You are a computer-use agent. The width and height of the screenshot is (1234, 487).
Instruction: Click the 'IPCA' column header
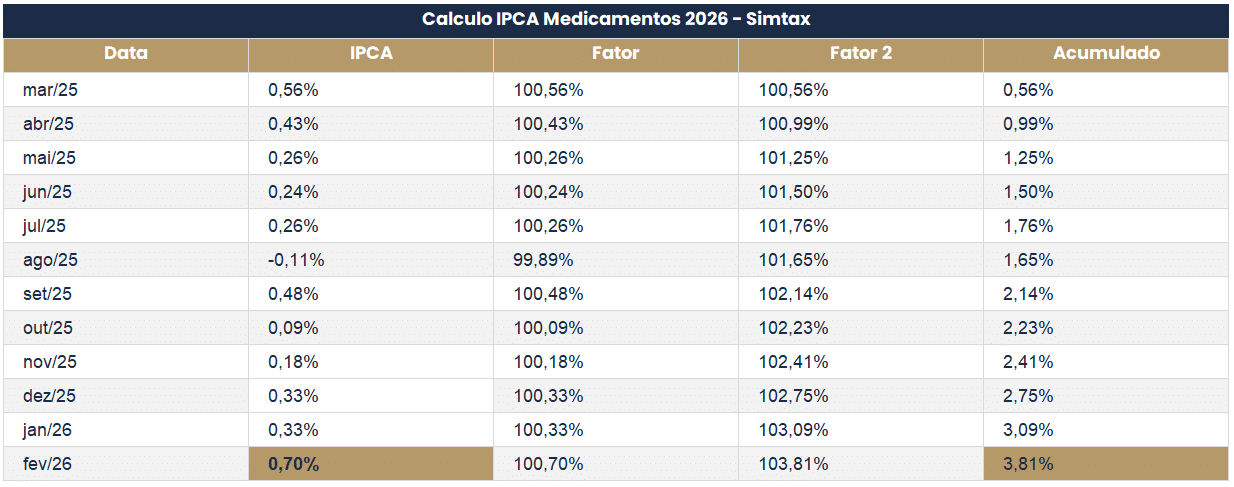coord(371,54)
